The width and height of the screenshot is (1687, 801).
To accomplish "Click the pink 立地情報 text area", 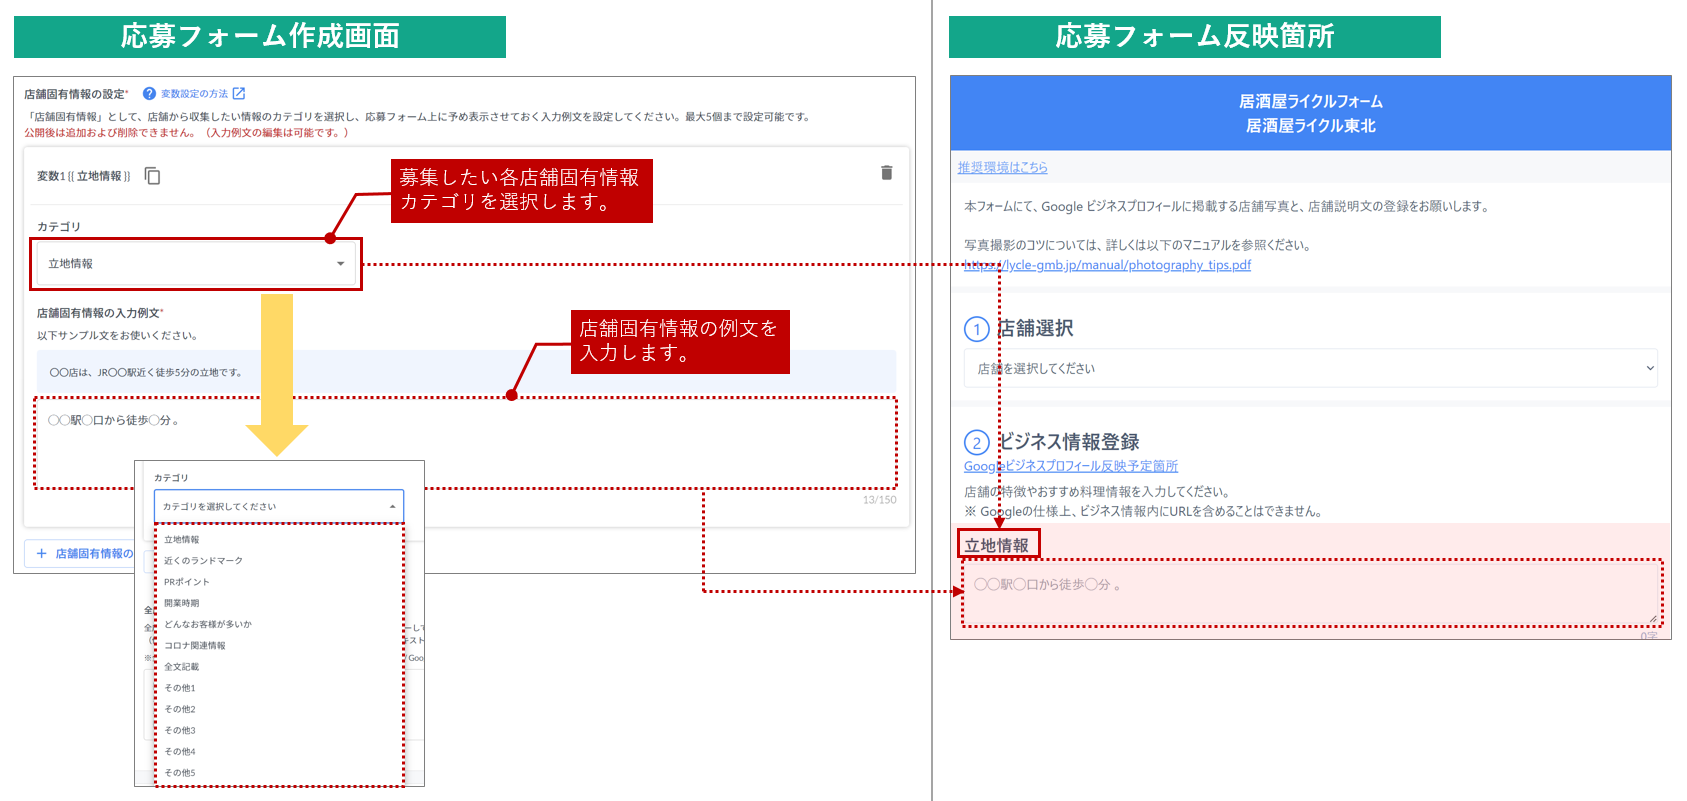I will pos(1310,593).
